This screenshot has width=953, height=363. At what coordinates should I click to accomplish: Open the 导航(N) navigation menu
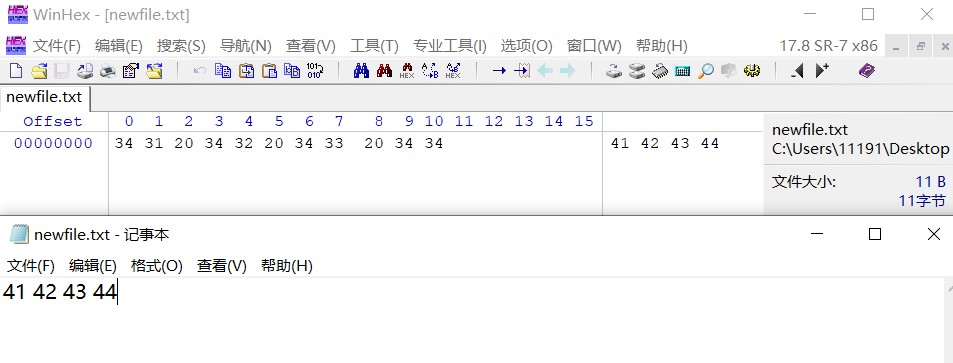coord(246,46)
